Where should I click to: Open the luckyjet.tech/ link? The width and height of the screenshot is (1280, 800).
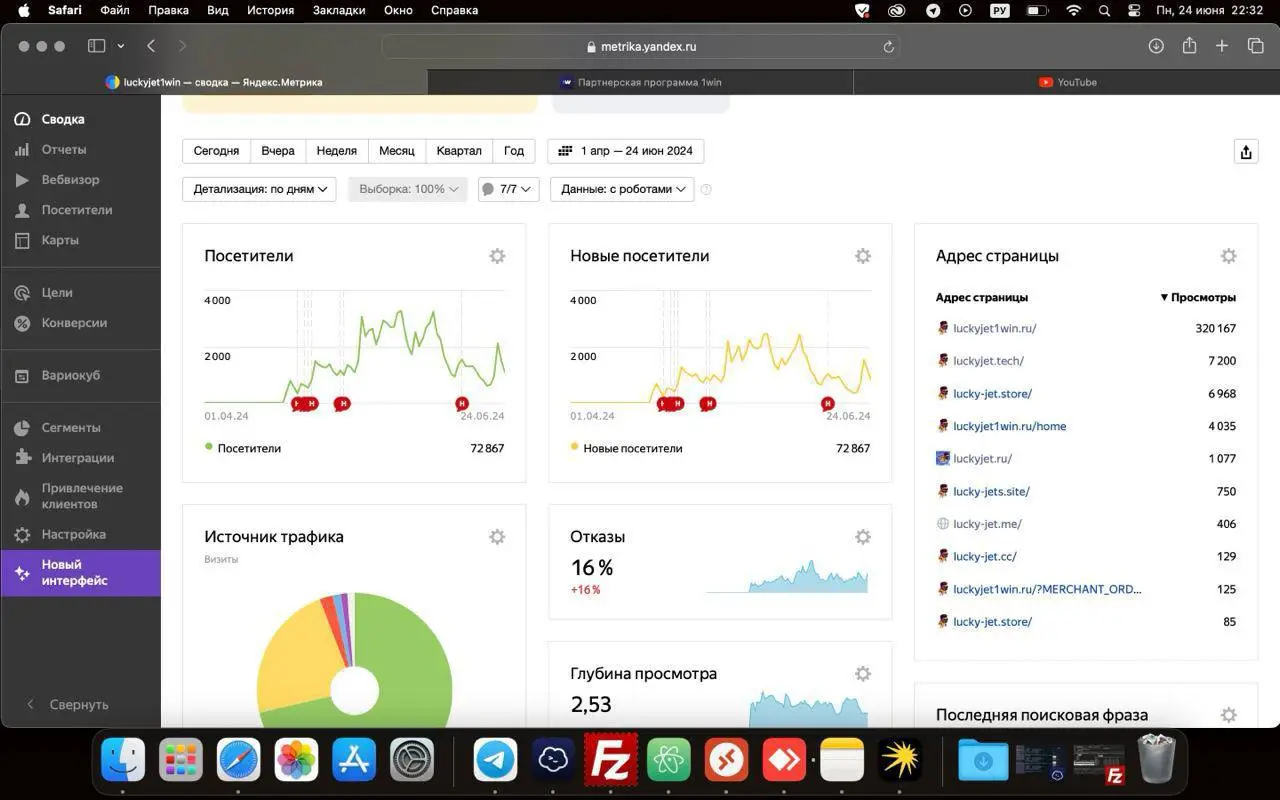989,361
